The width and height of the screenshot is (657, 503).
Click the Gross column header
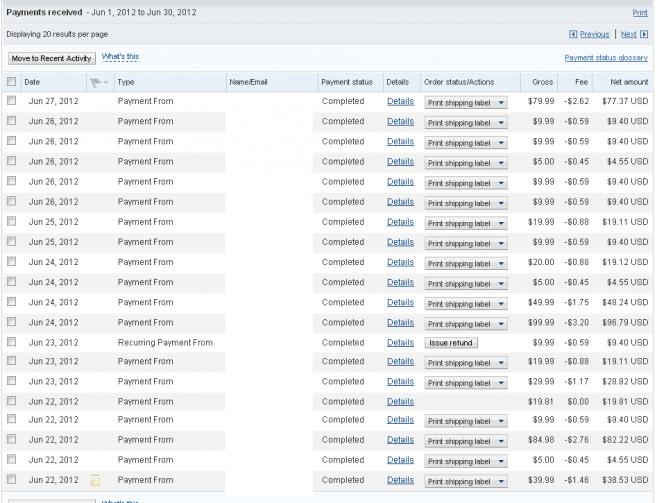pyautogui.click(x=543, y=82)
